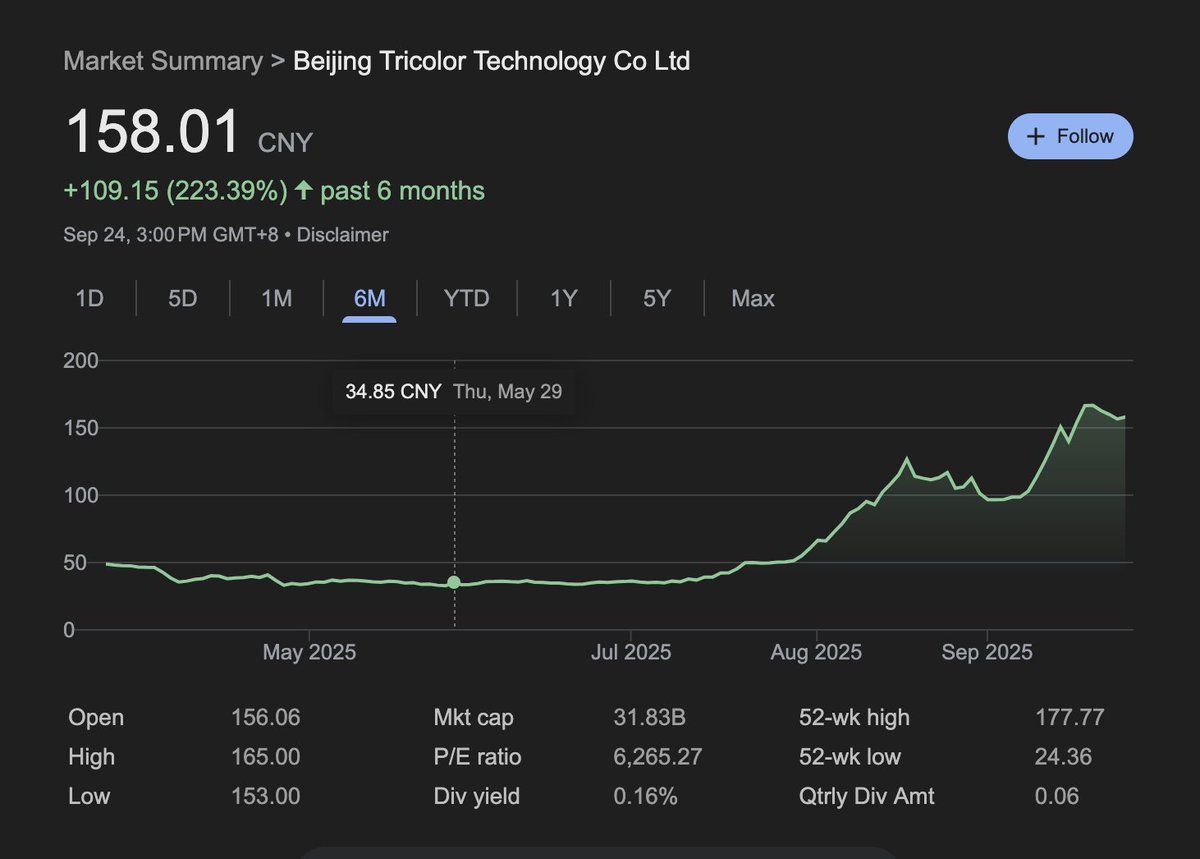Click the 52-wk high value 177.77
Viewport: 1200px width, 859px height.
[1070, 718]
